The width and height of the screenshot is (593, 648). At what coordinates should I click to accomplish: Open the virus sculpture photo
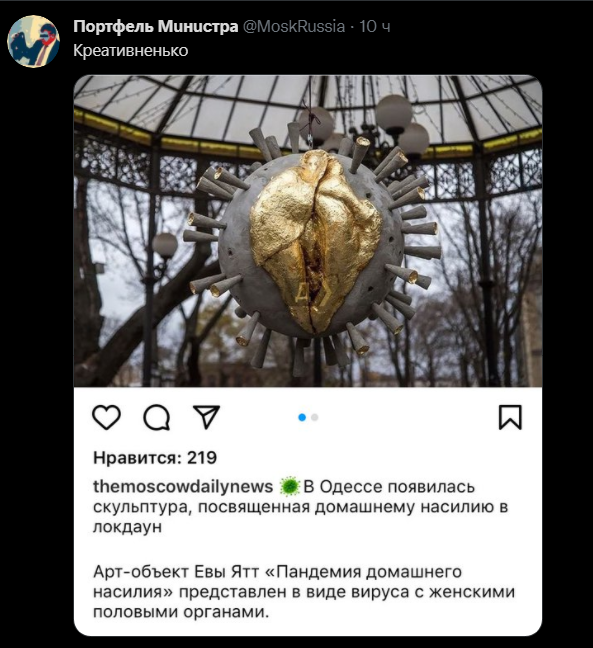pyautogui.click(x=308, y=231)
